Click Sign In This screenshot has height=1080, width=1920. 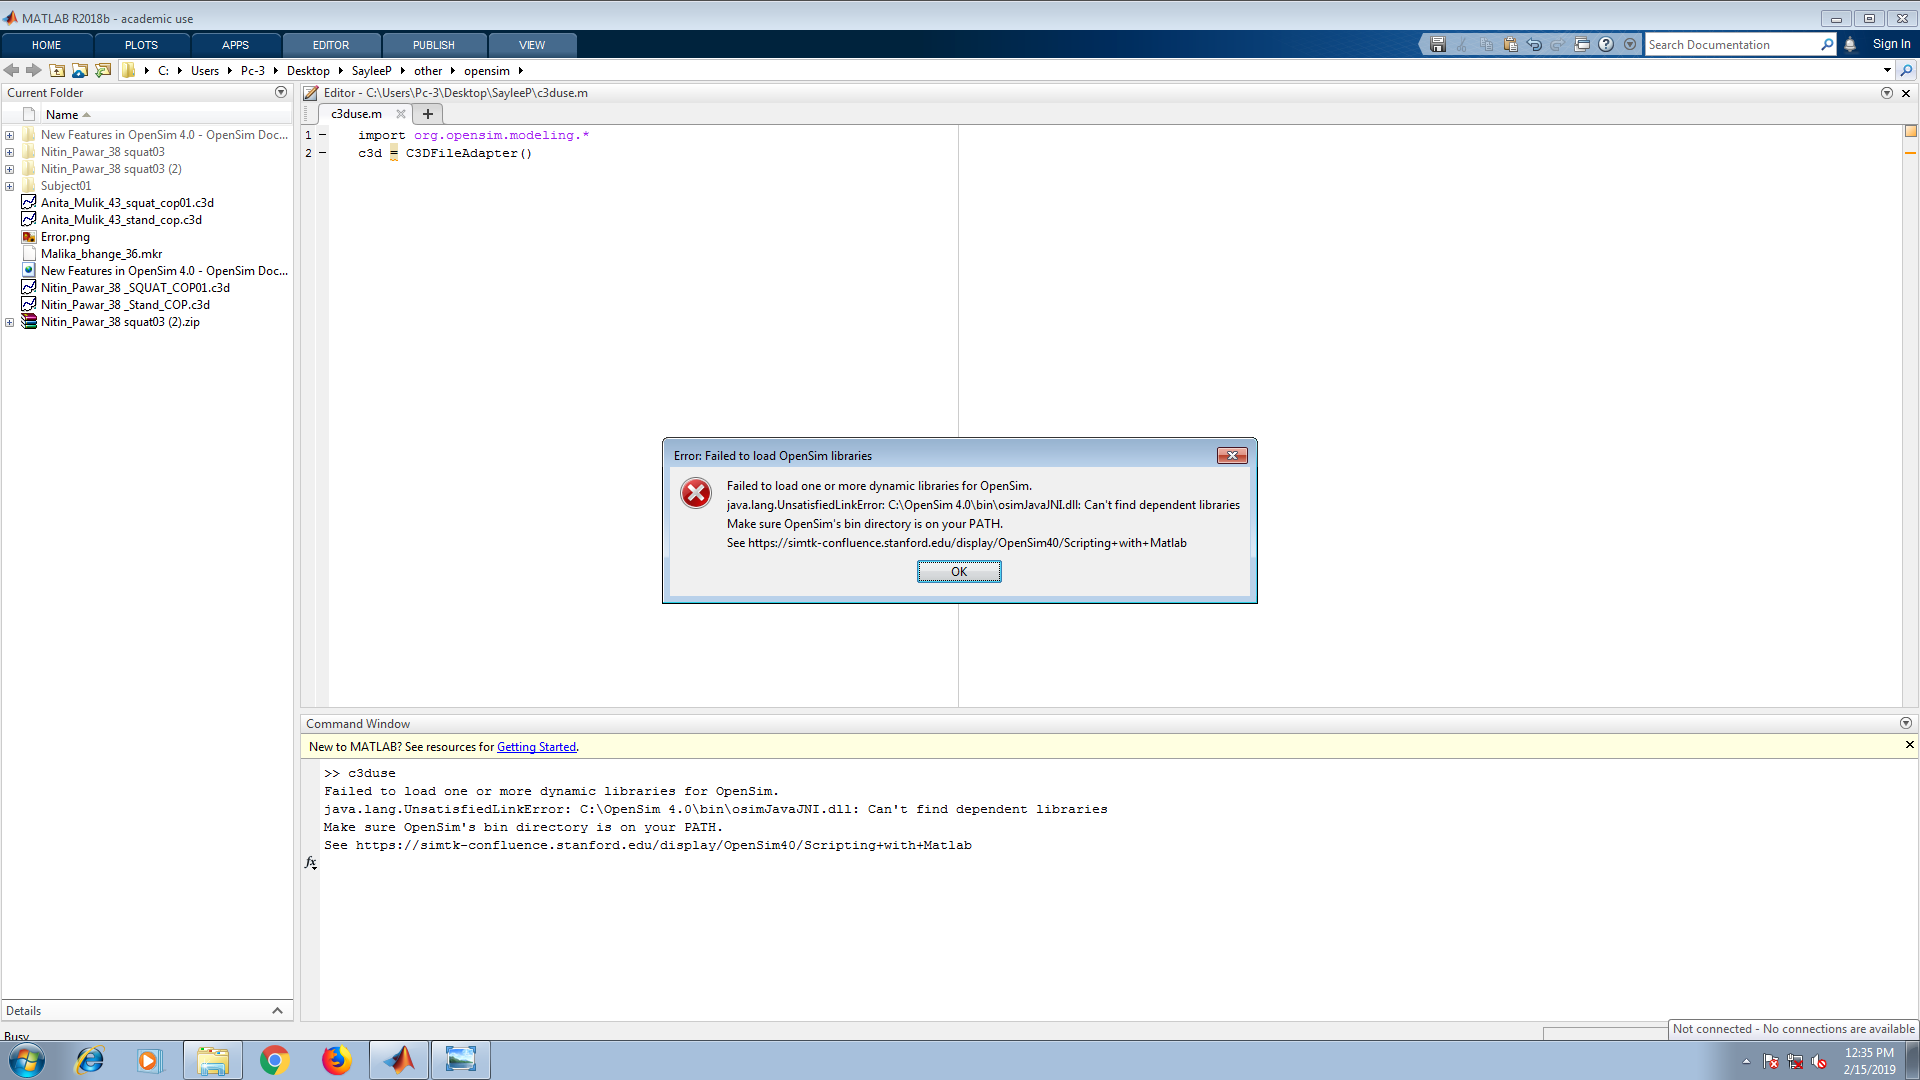point(1891,44)
